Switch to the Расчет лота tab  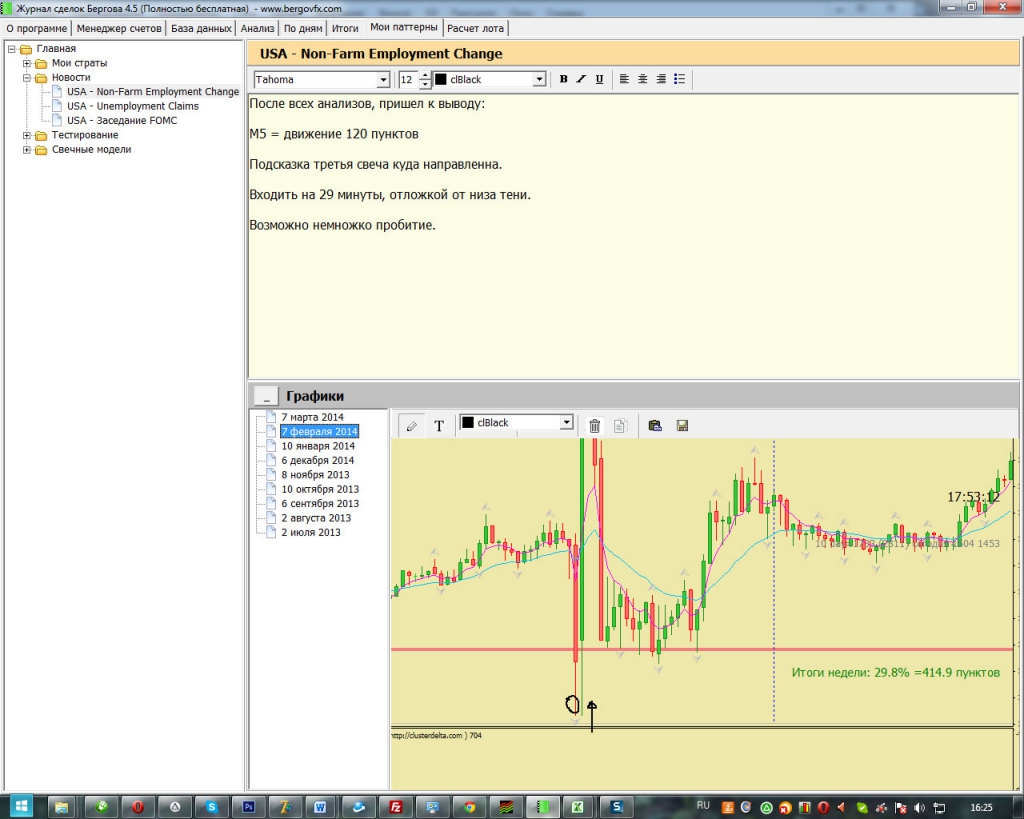[x=476, y=28]
